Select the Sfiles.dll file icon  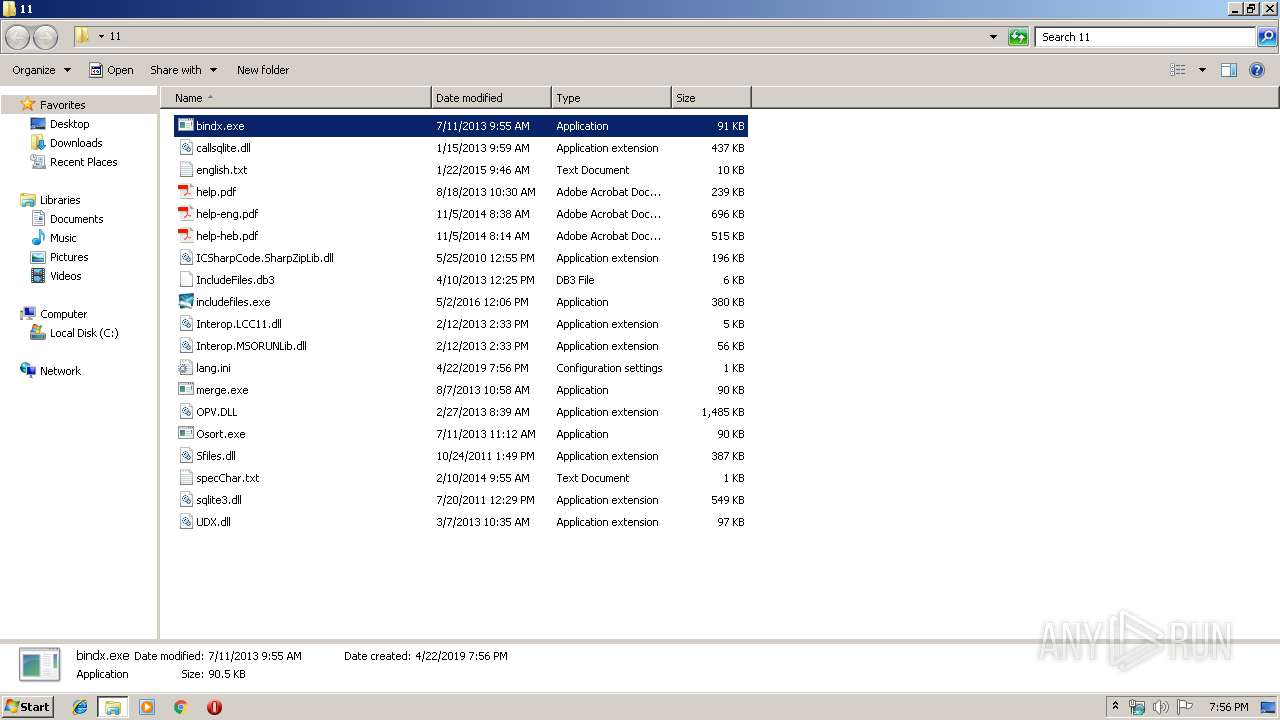coord(185,456)
